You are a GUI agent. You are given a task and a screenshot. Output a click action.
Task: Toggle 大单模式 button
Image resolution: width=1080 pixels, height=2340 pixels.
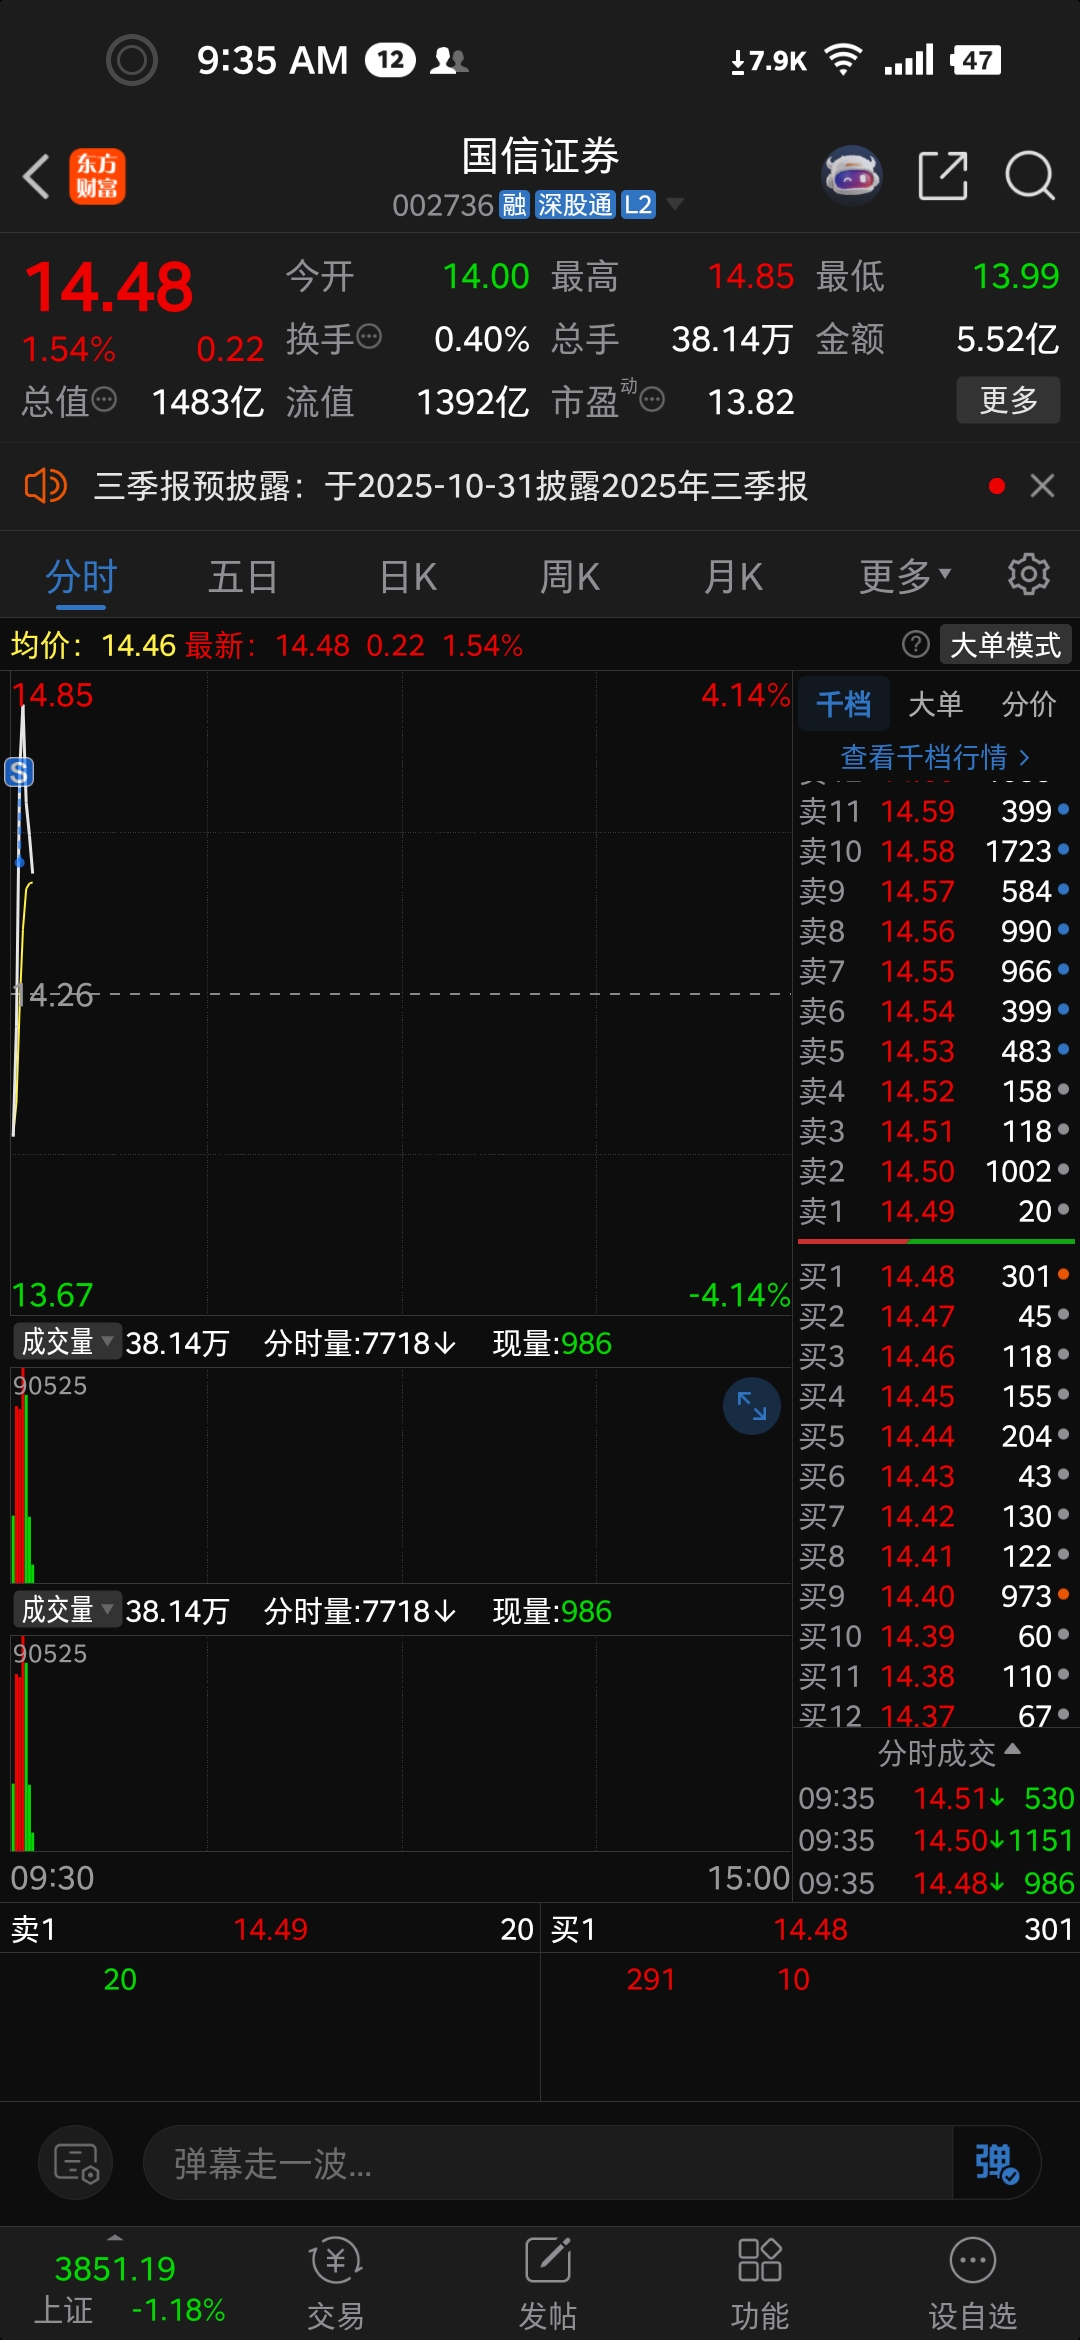pyautogui.click(x=1005, y=645)
